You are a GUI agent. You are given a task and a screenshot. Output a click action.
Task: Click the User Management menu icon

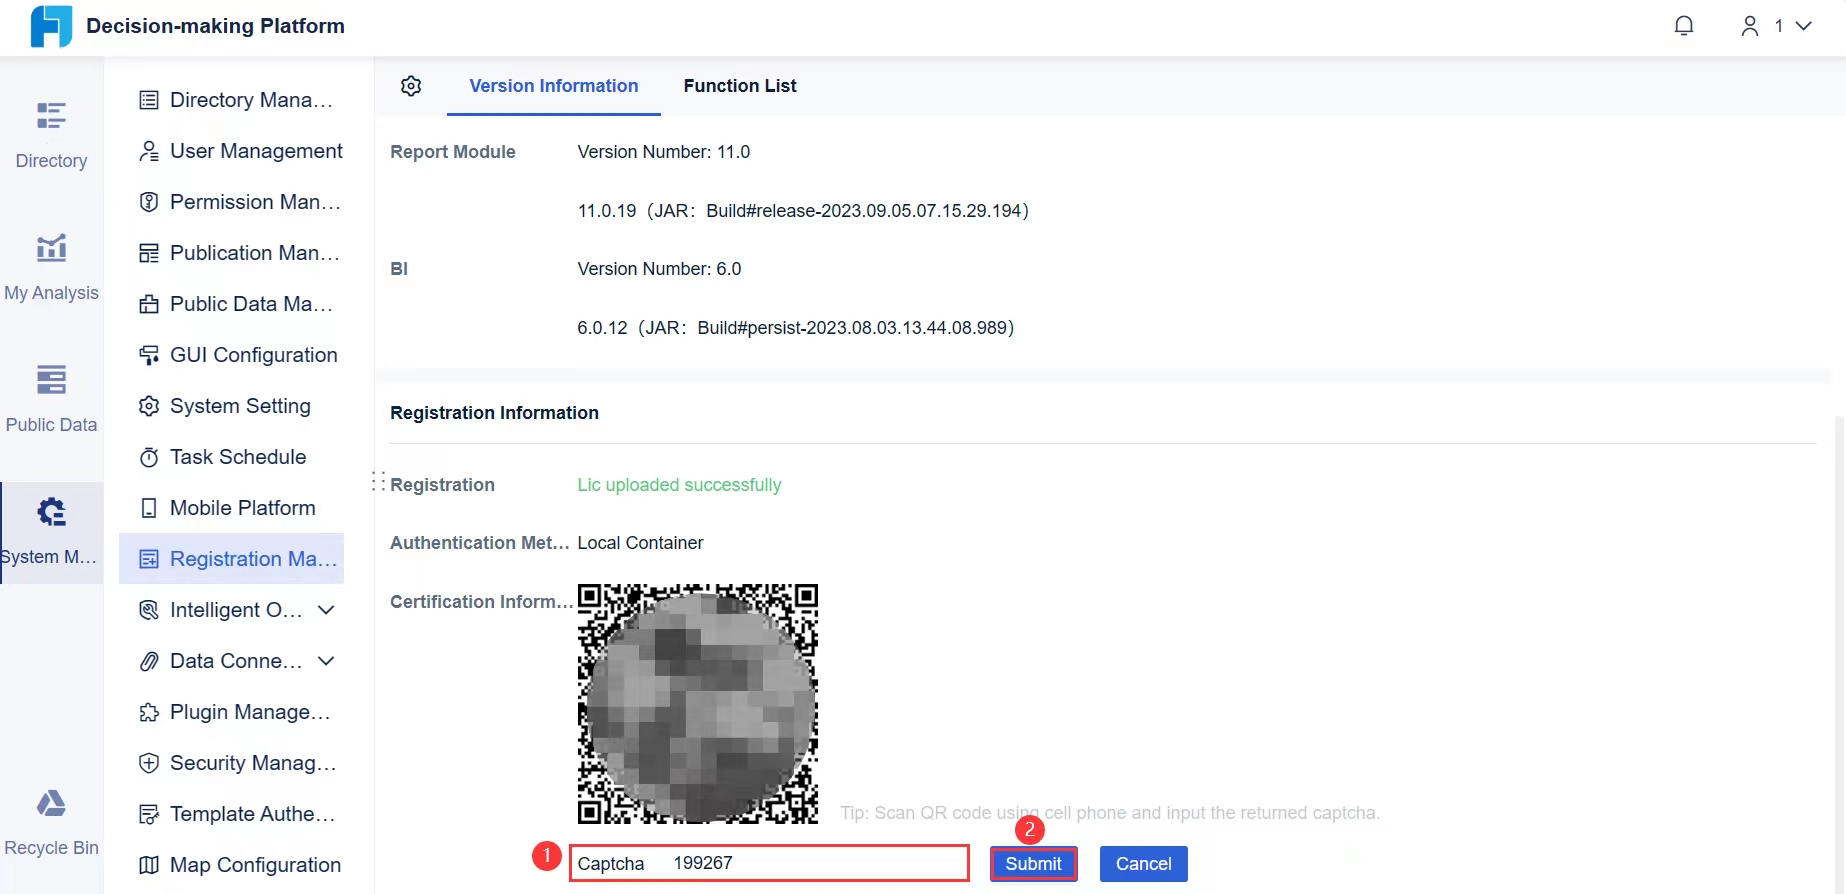[x=149, y=151]
